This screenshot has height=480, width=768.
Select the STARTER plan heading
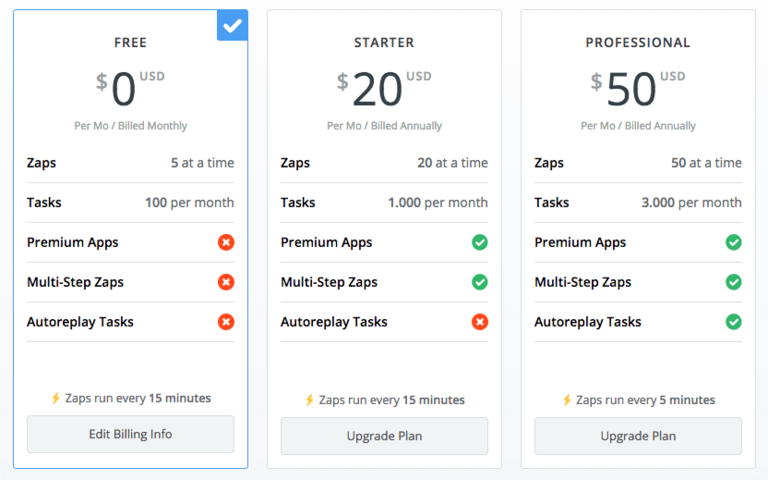click(x=384, y=43)
